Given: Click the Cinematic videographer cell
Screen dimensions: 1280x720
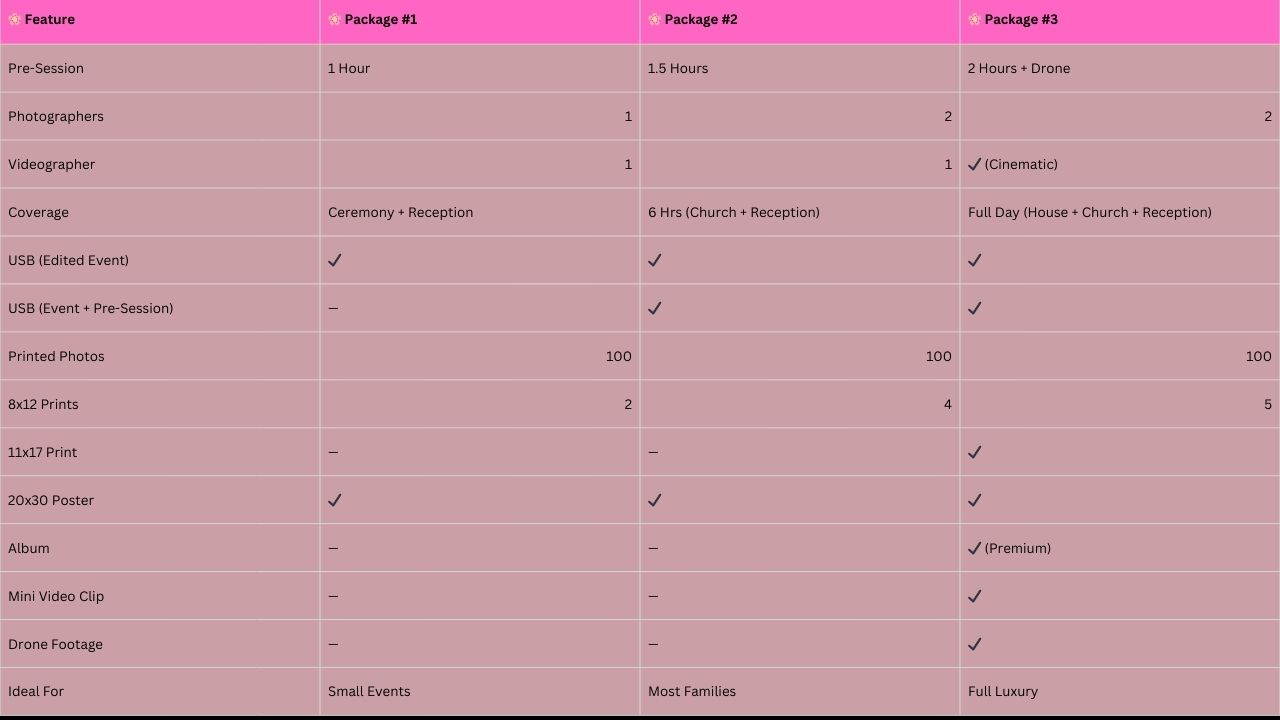Looking at the screenshot, I should 1120,164.
